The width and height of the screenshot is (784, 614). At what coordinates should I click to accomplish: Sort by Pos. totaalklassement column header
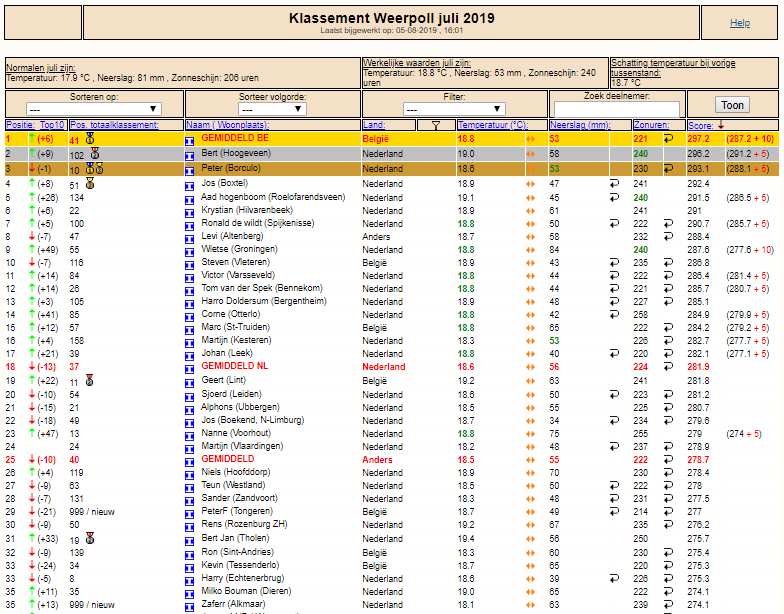point(114,125)
